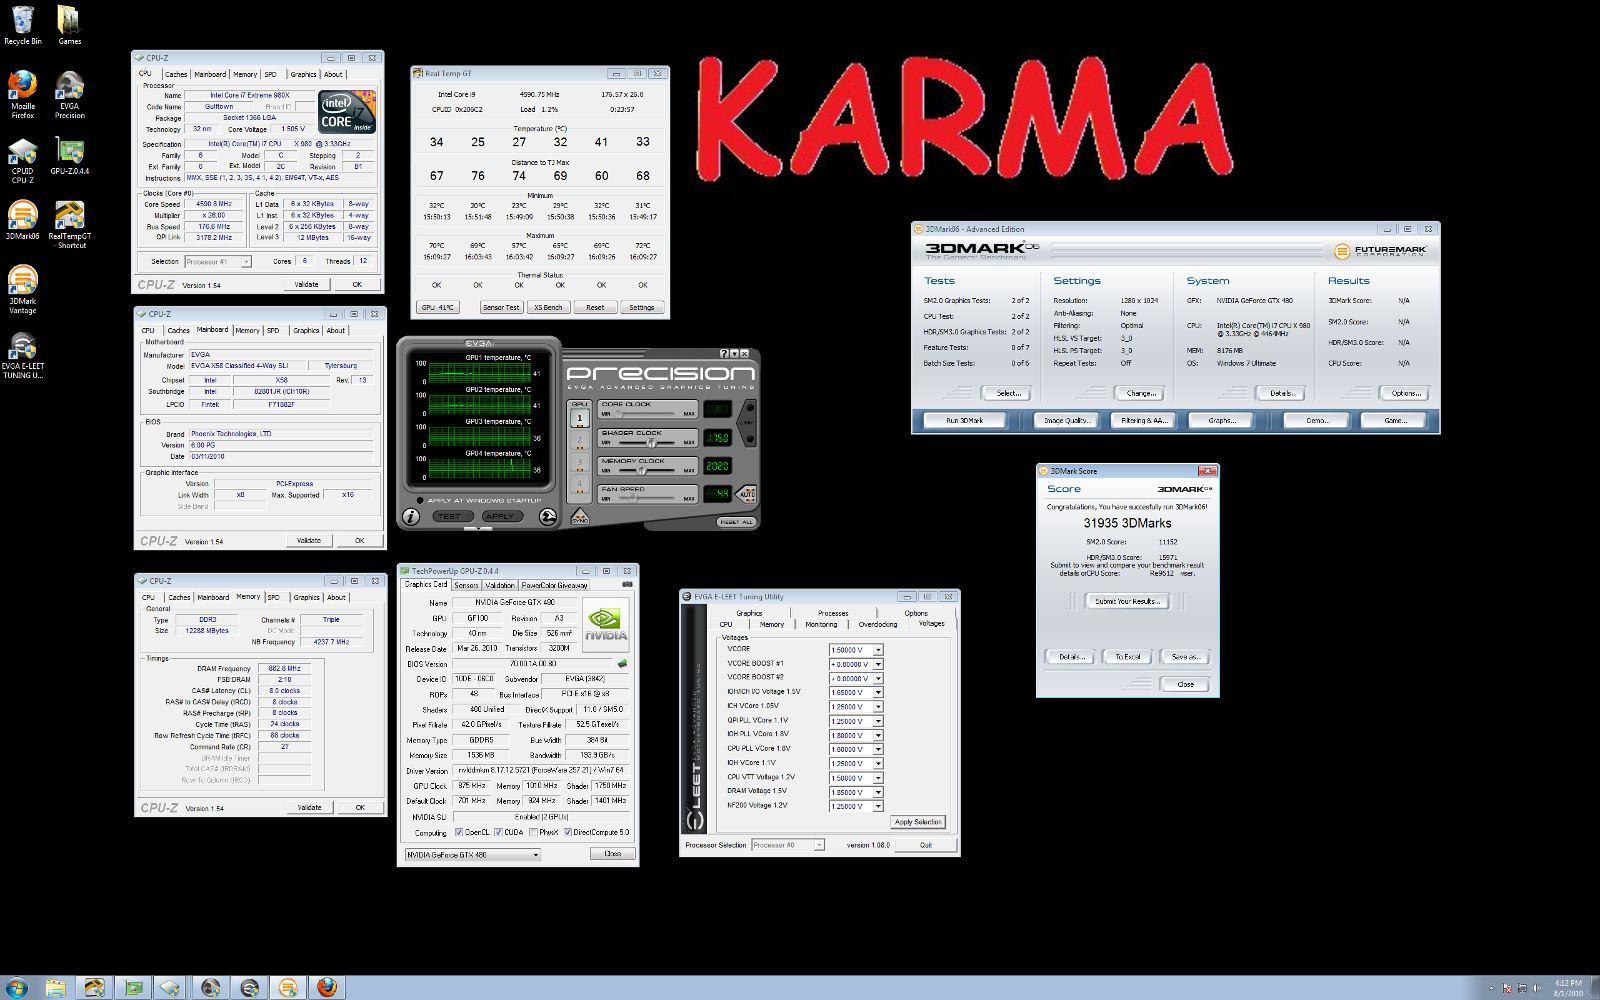Click the LINK clocks control in Precision
This screenshot has height=1000, width=1600.
(749, 422)
